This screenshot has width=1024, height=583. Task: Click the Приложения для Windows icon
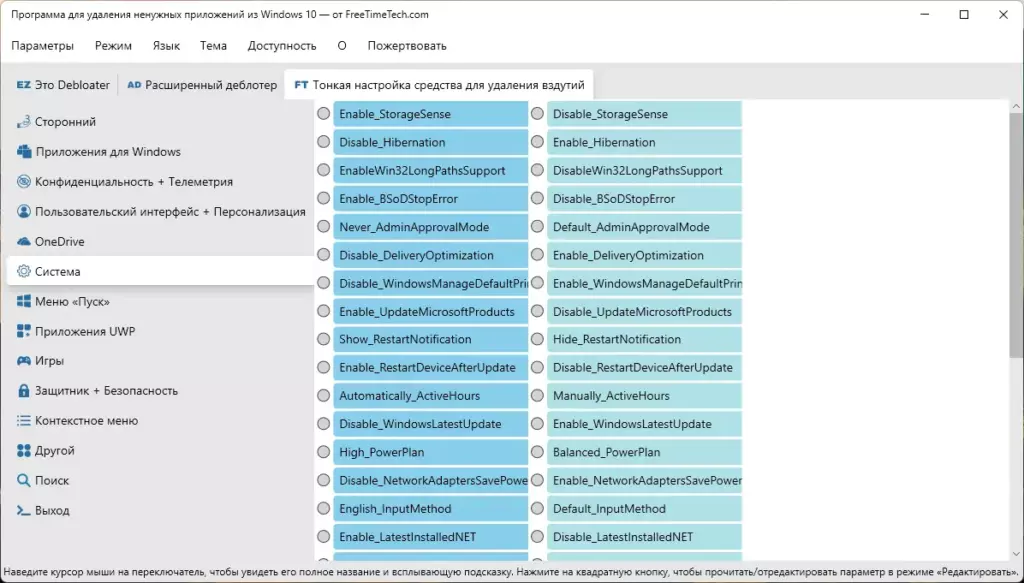pos(24,151)
